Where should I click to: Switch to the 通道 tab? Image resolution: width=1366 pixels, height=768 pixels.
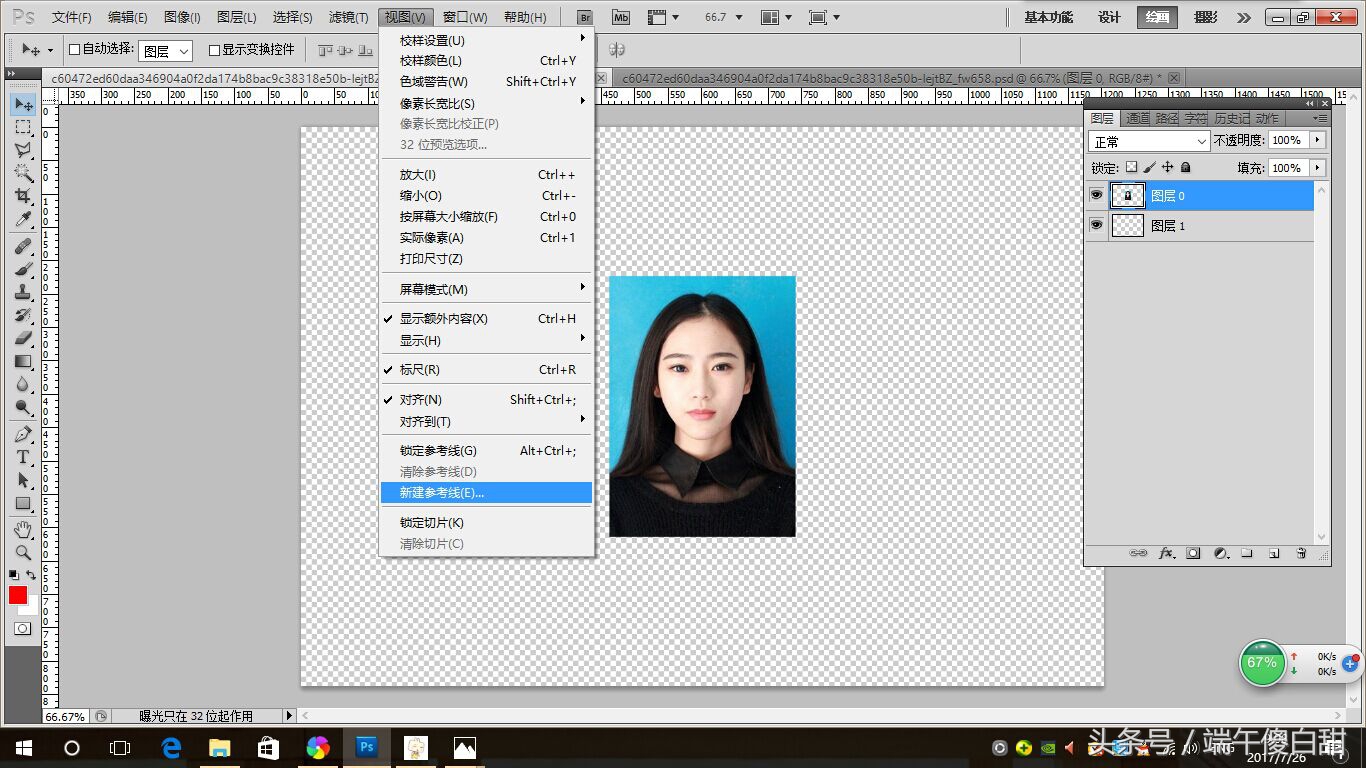(1138, 117)
